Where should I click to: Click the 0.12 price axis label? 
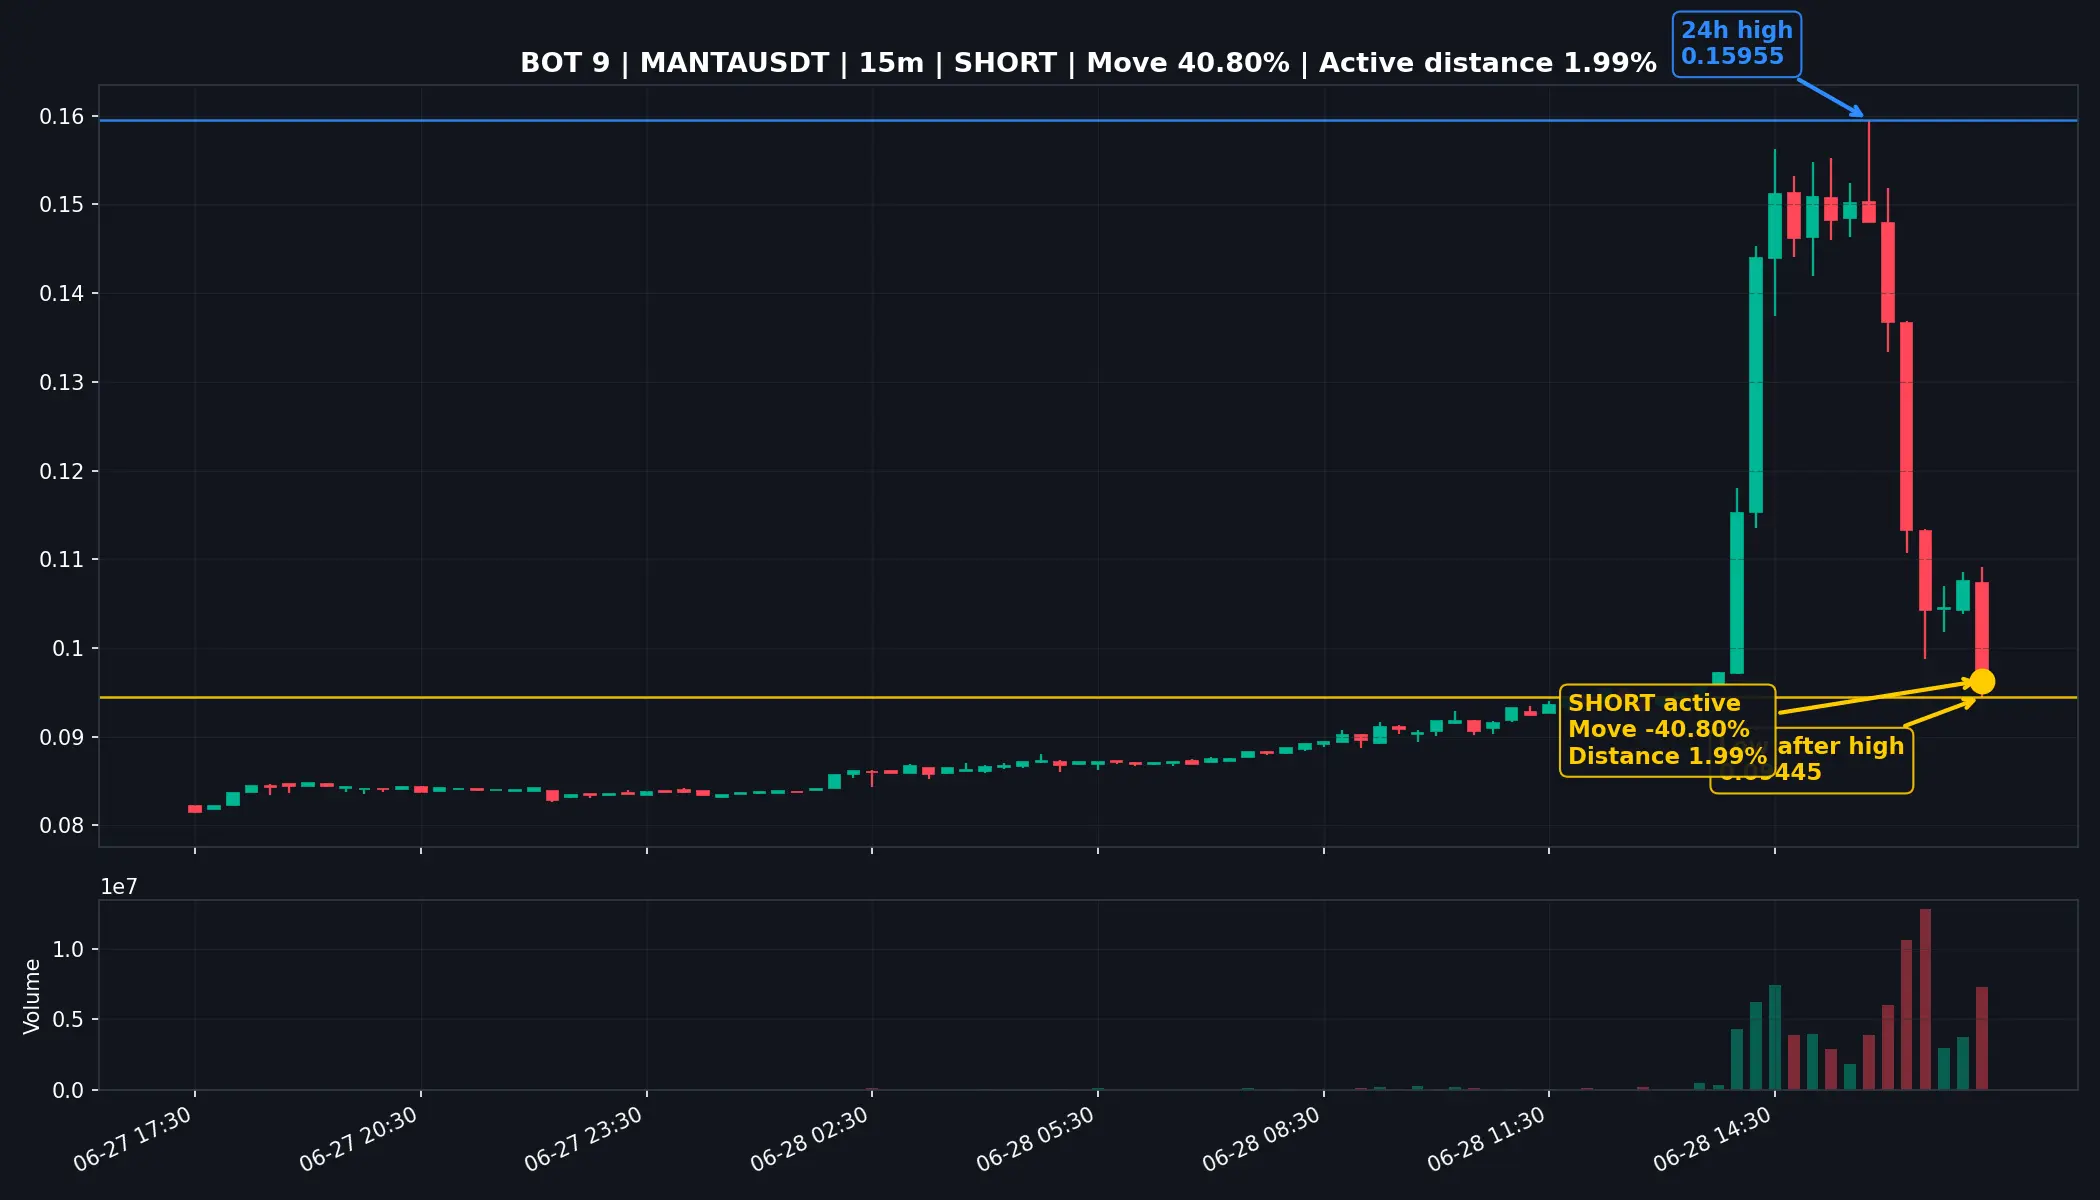tap(61, 471)
